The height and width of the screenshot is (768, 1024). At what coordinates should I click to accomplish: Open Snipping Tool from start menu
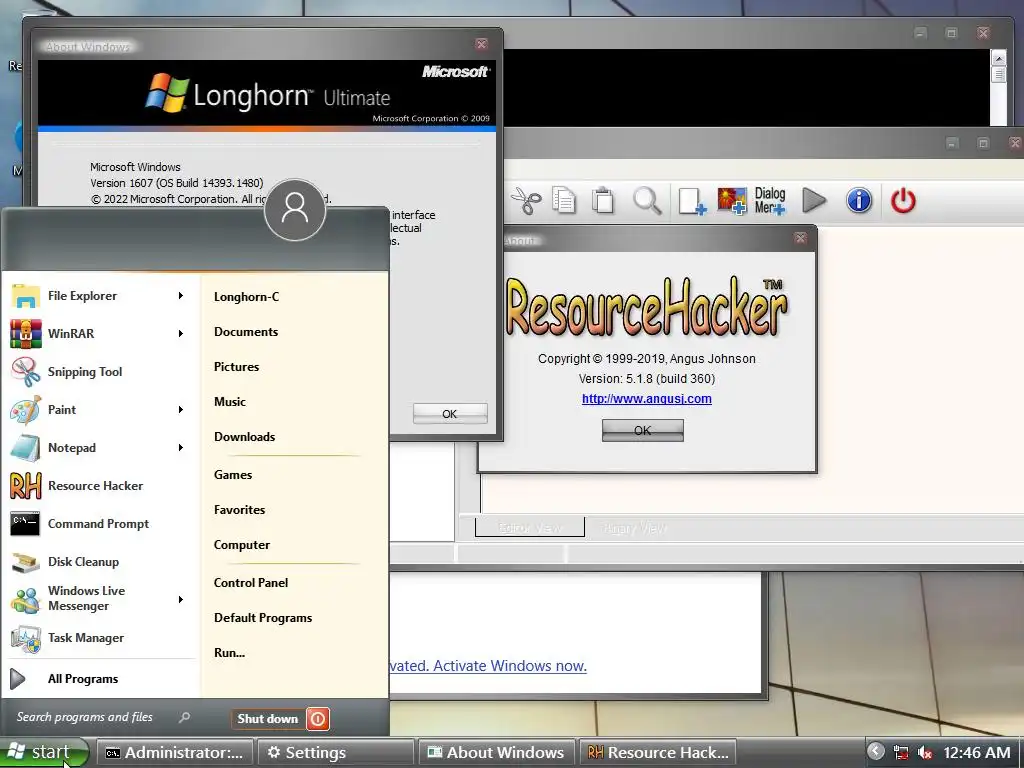tap(98, 372)
